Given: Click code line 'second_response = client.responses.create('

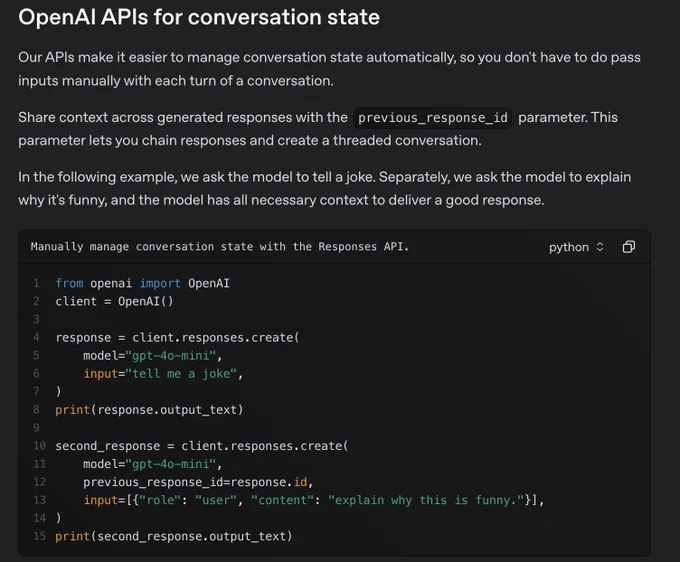Looking at the screenshot, I should [202, 446].
